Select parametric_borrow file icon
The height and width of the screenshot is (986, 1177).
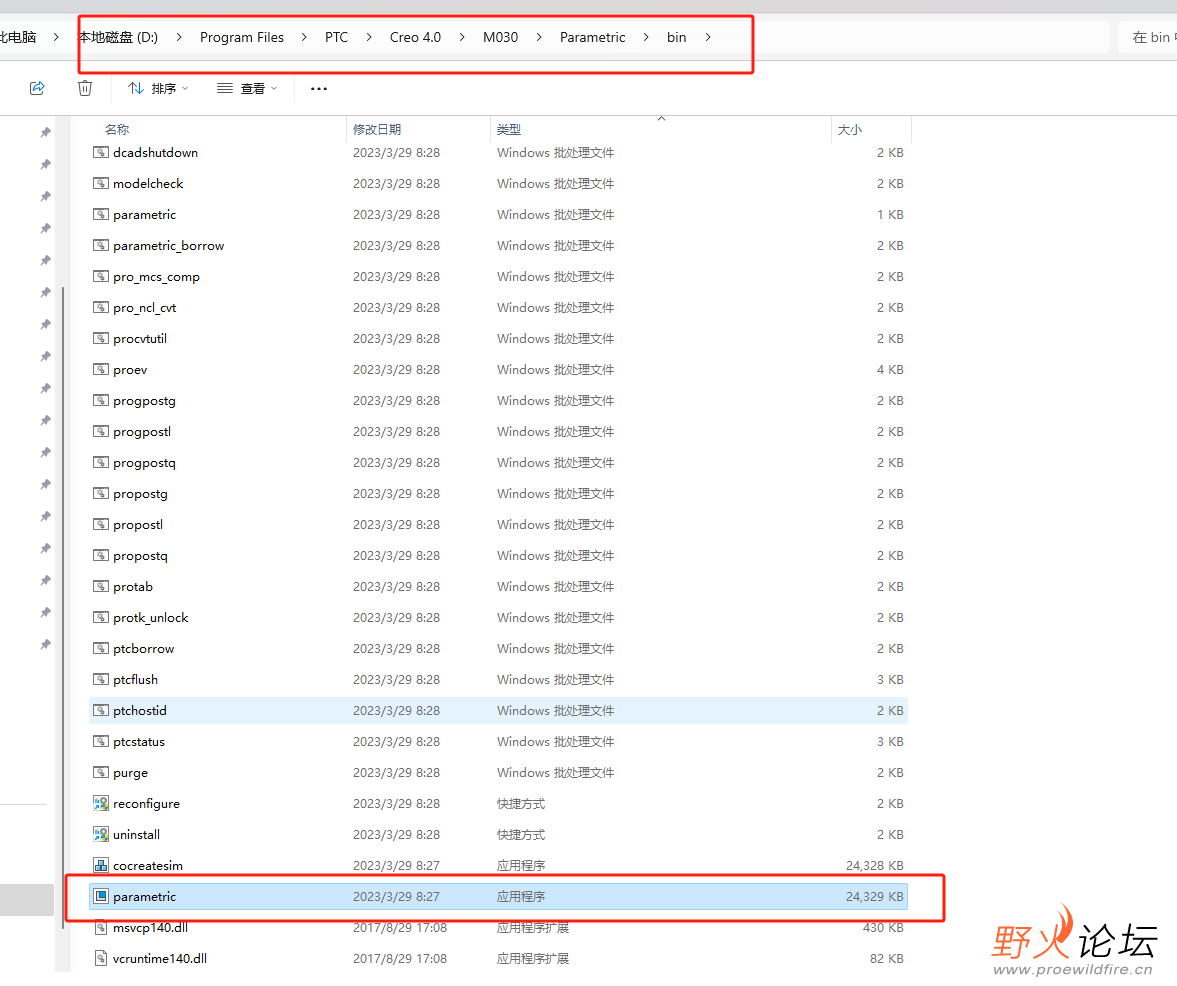click(x=101, y=245)
